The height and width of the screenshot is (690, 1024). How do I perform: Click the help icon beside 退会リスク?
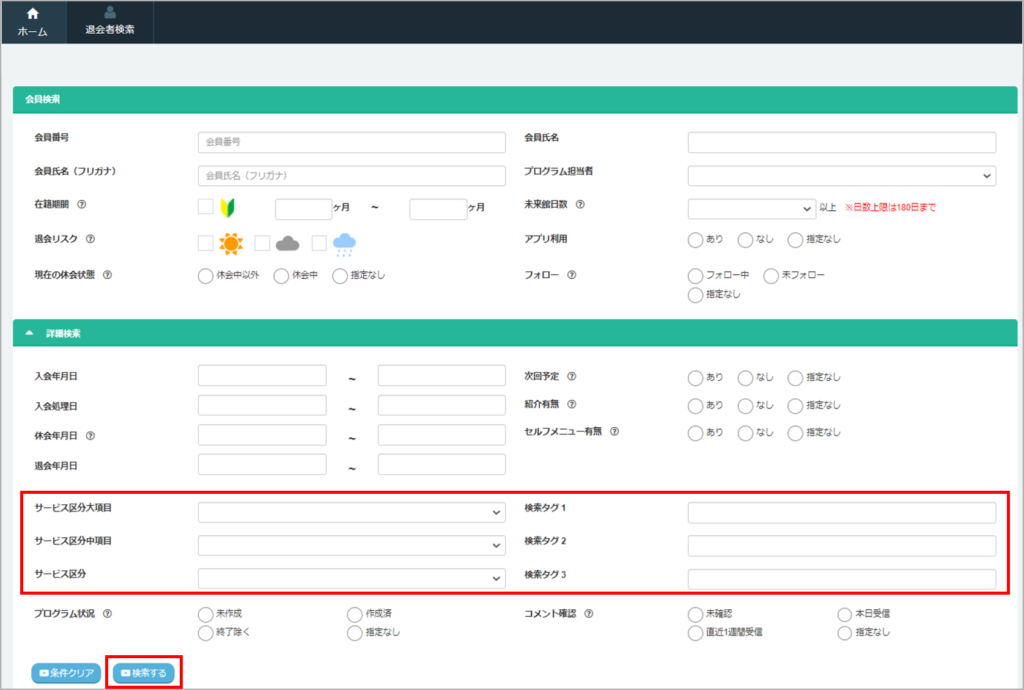(90, 240)
